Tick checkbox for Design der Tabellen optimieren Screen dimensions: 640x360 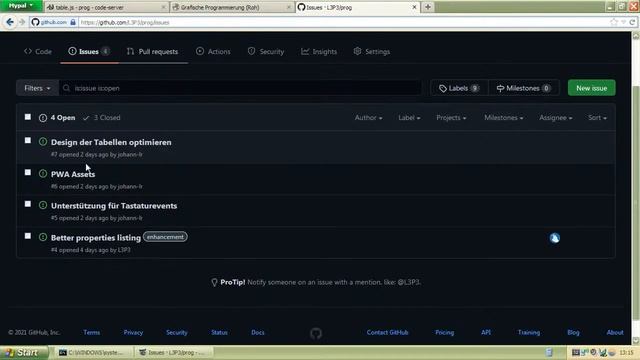[x=28, y=140]
